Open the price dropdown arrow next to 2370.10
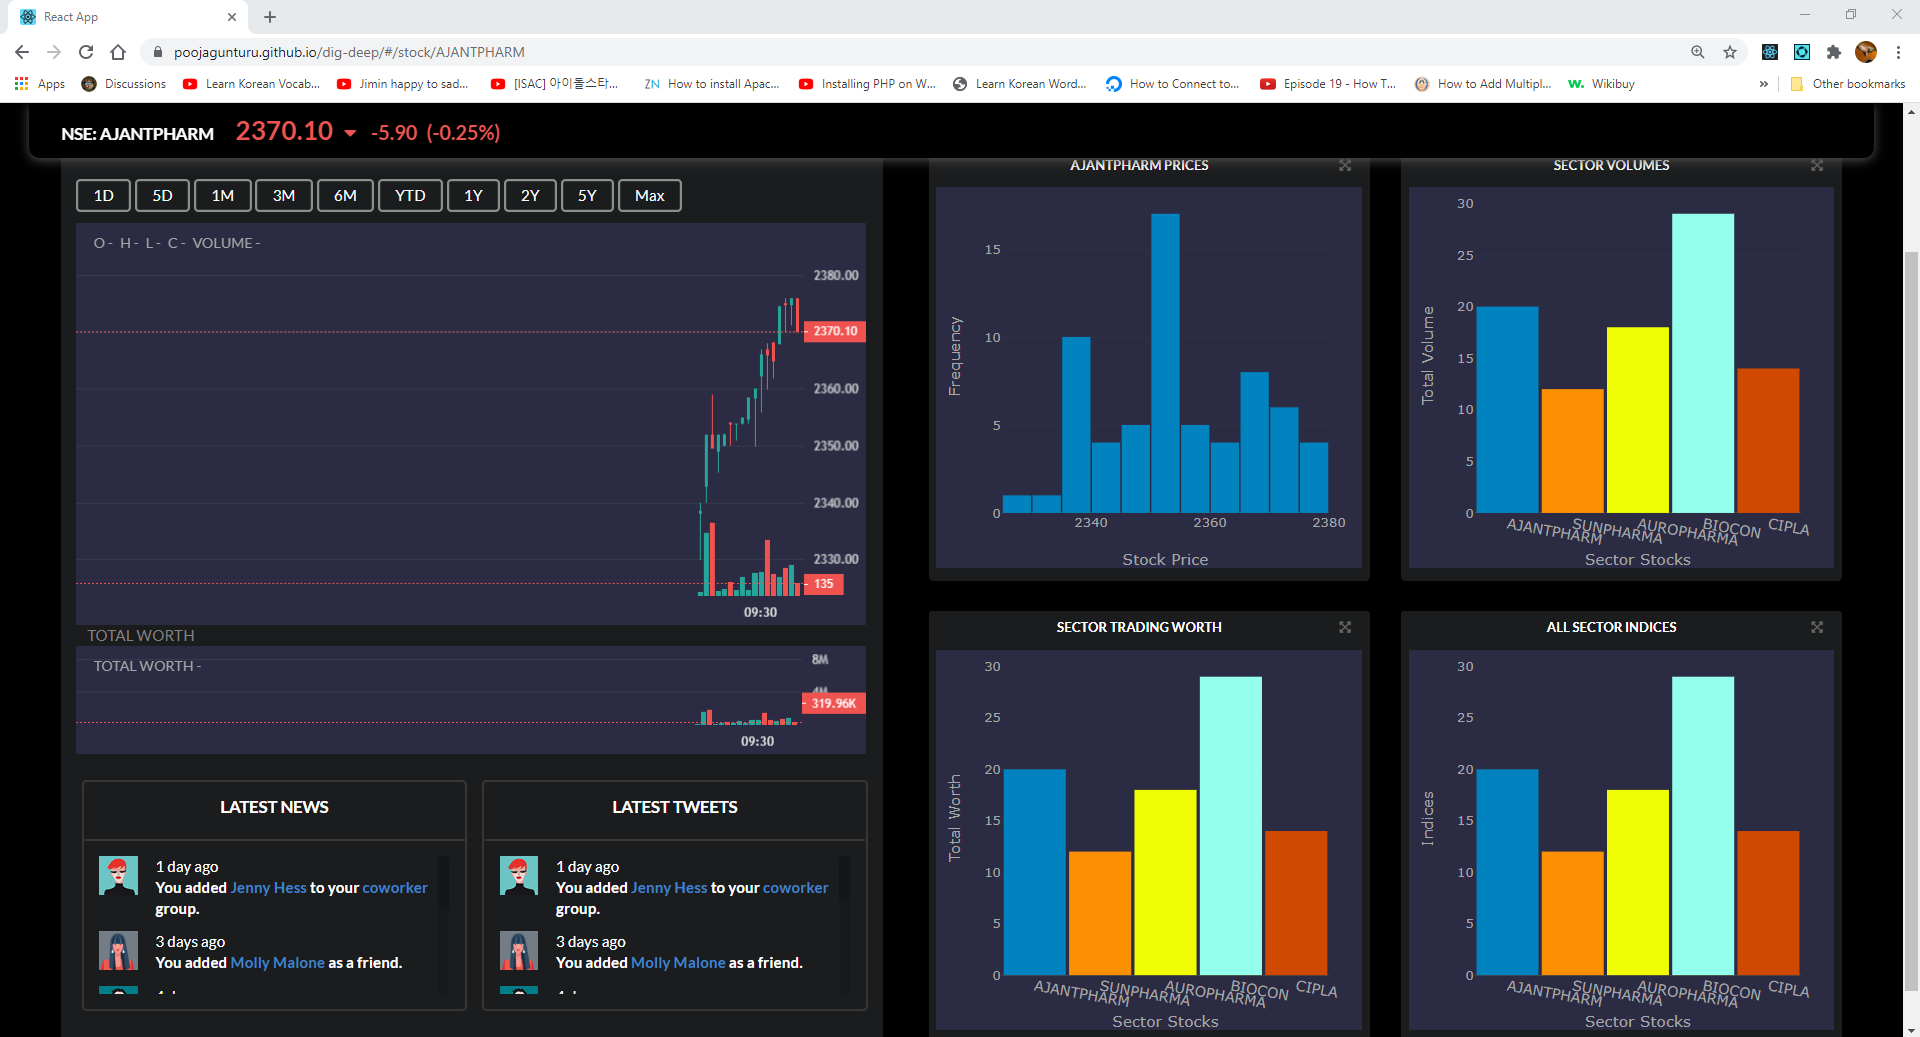1920x1037 pixels. click(x=350, y=133)
